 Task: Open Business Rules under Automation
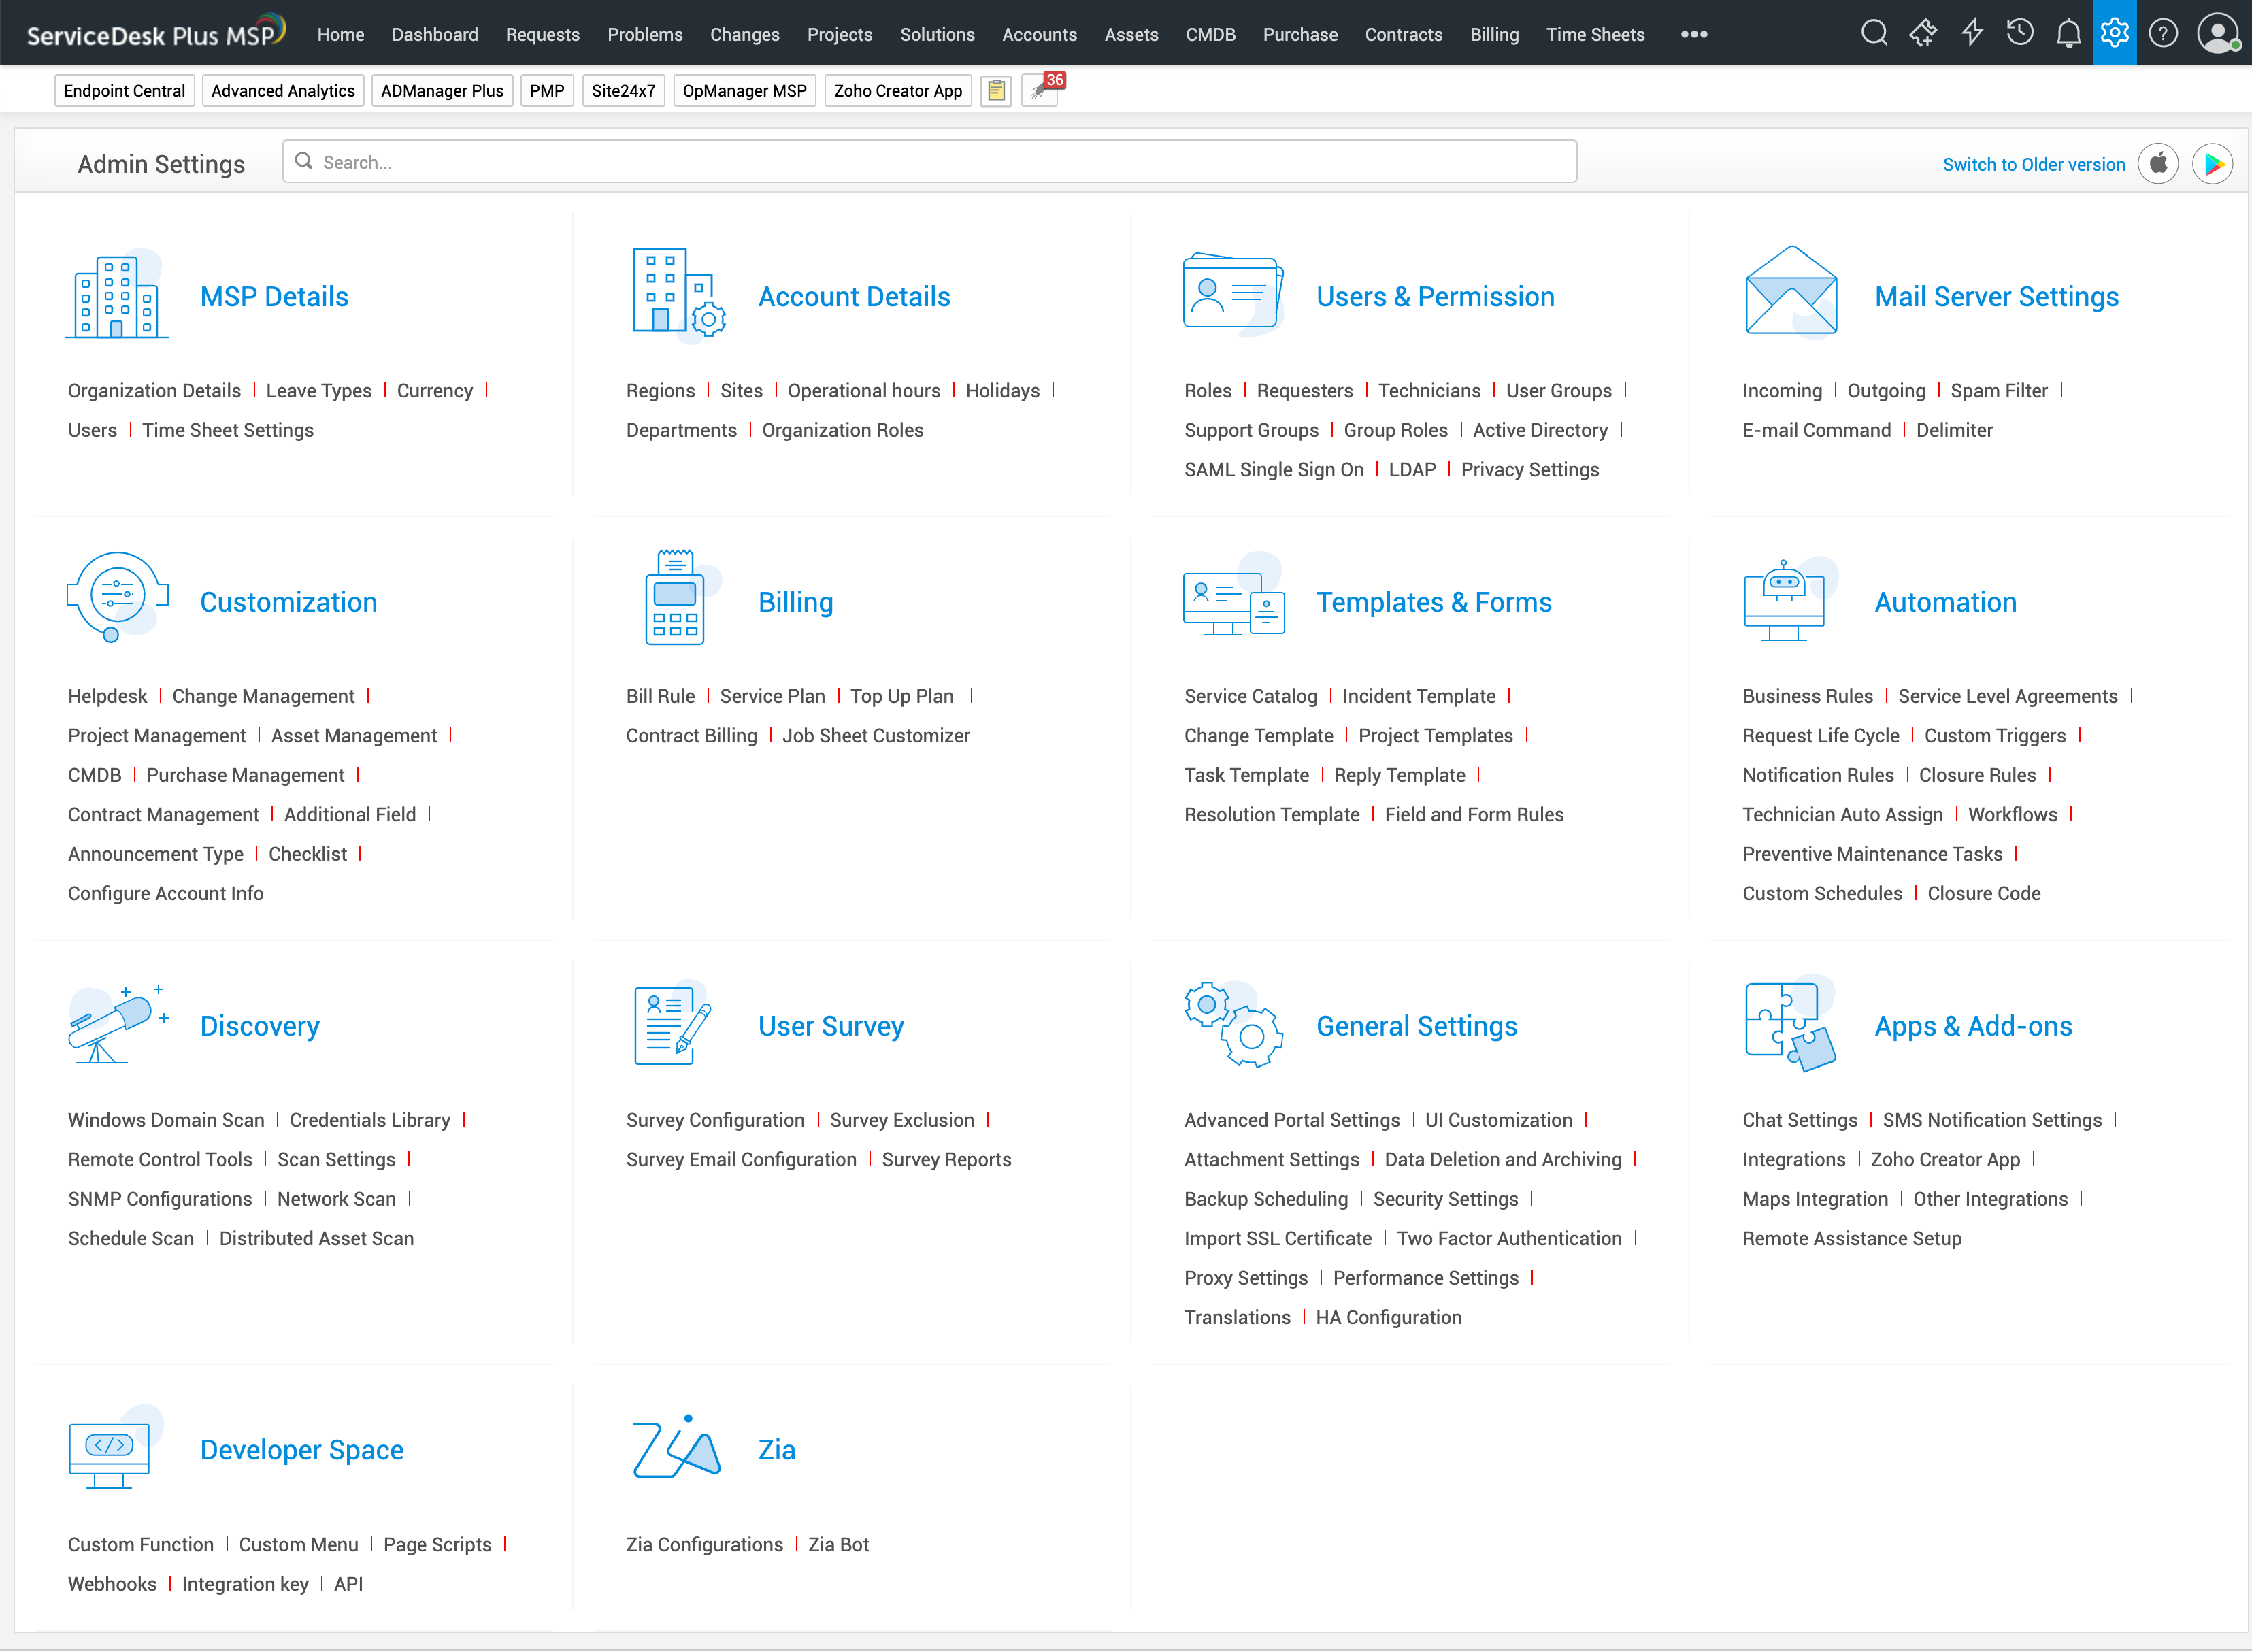pyautogui.click(x=1807, y=696)
